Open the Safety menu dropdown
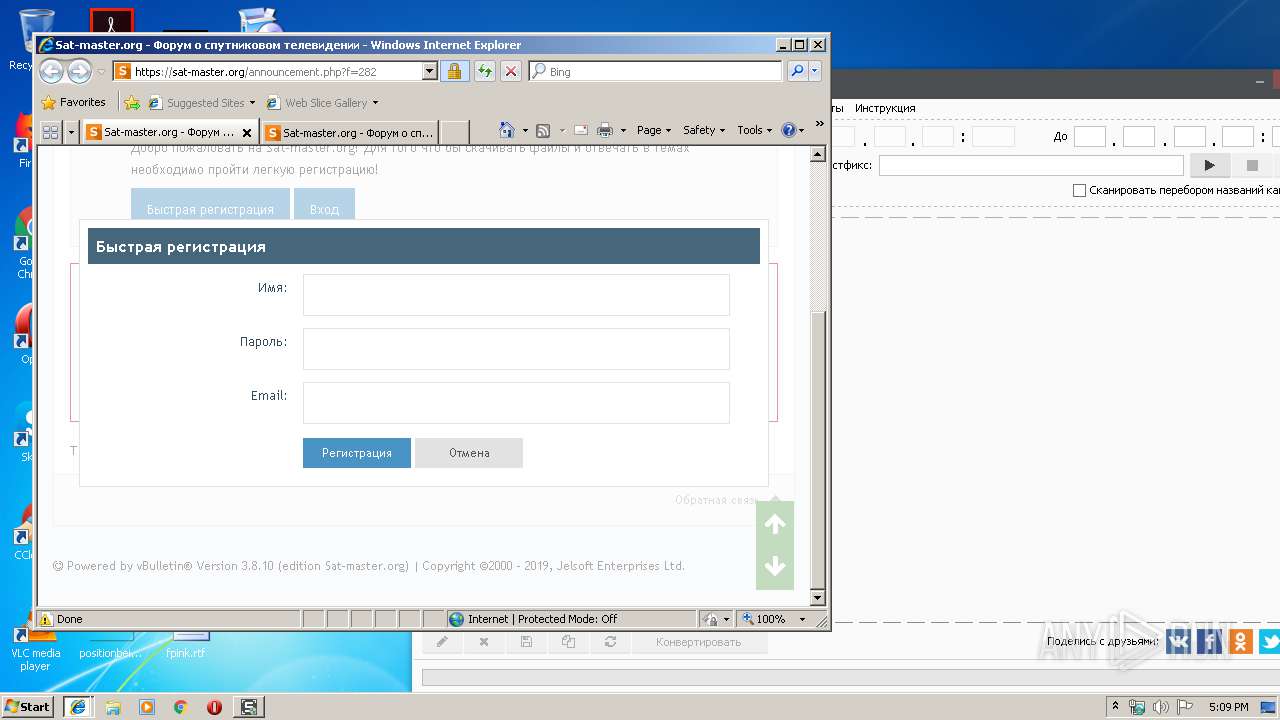The width and height of the screenshot is (1280, 720). 703,130
